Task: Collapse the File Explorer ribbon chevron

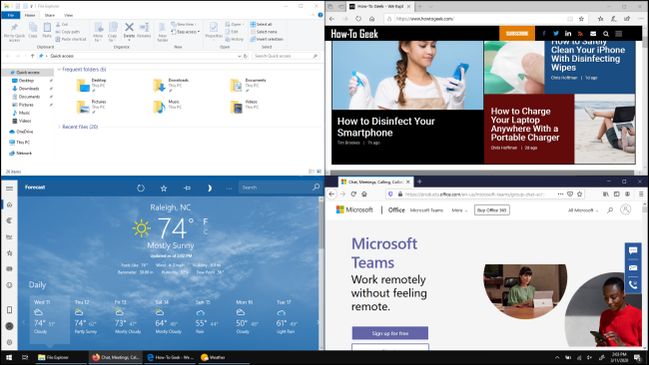Action: pos(313,15)
